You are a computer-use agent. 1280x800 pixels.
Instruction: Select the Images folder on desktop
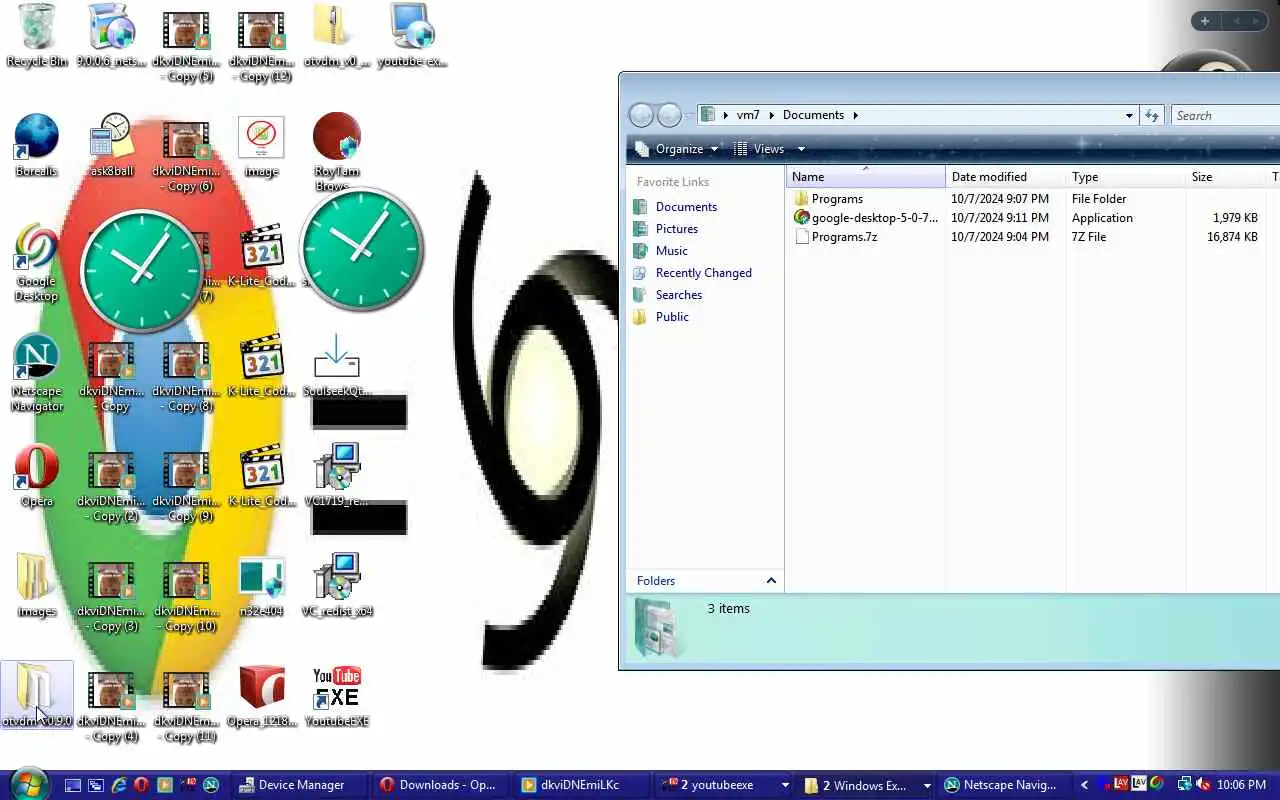point(37,585)
